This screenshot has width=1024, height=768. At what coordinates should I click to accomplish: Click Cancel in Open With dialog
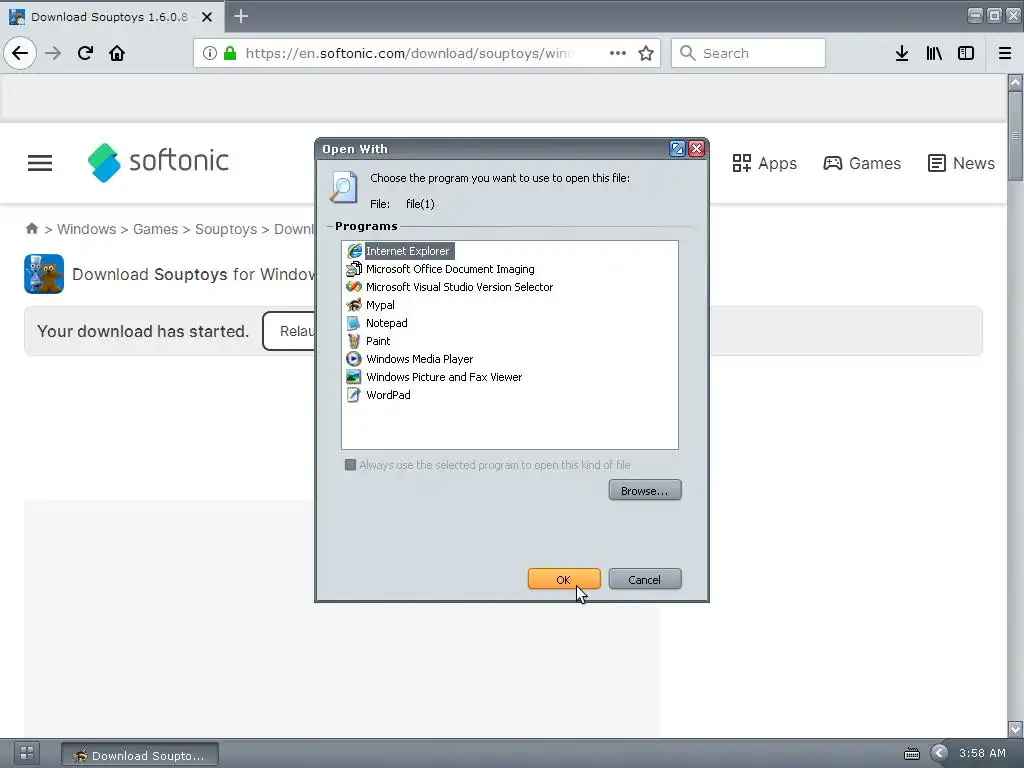(645, 579)
